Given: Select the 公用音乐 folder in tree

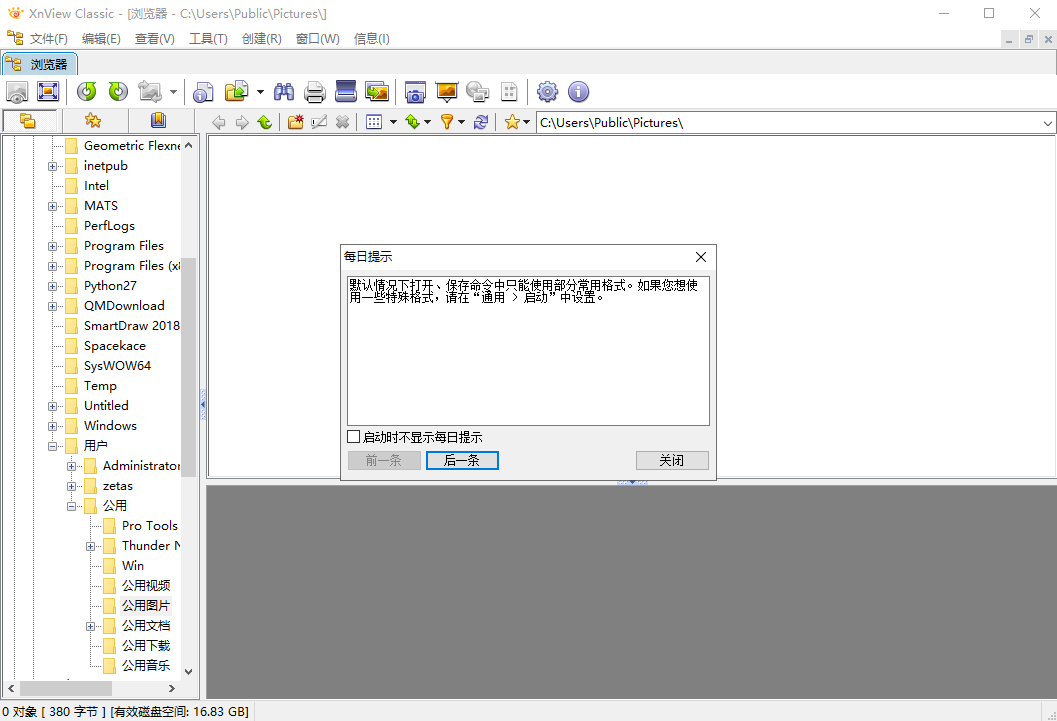Looking at the screenshot, I should 146,666.
